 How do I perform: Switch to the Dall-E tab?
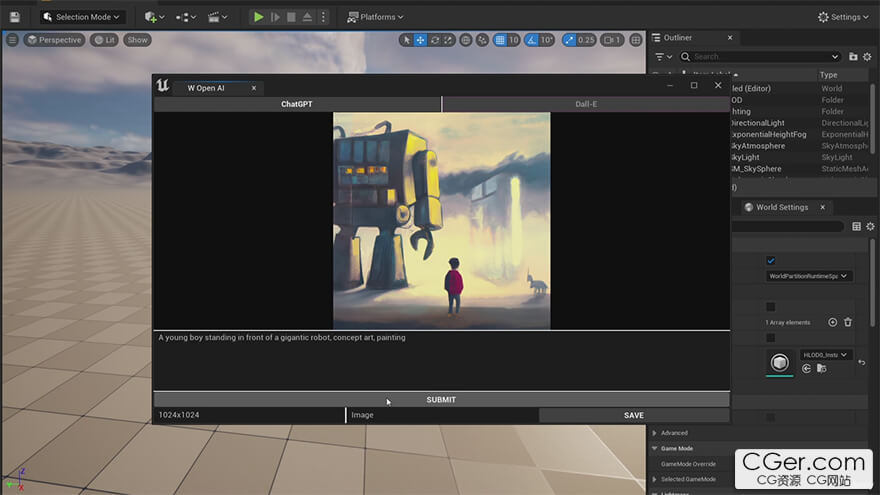[x=586, y=104]
